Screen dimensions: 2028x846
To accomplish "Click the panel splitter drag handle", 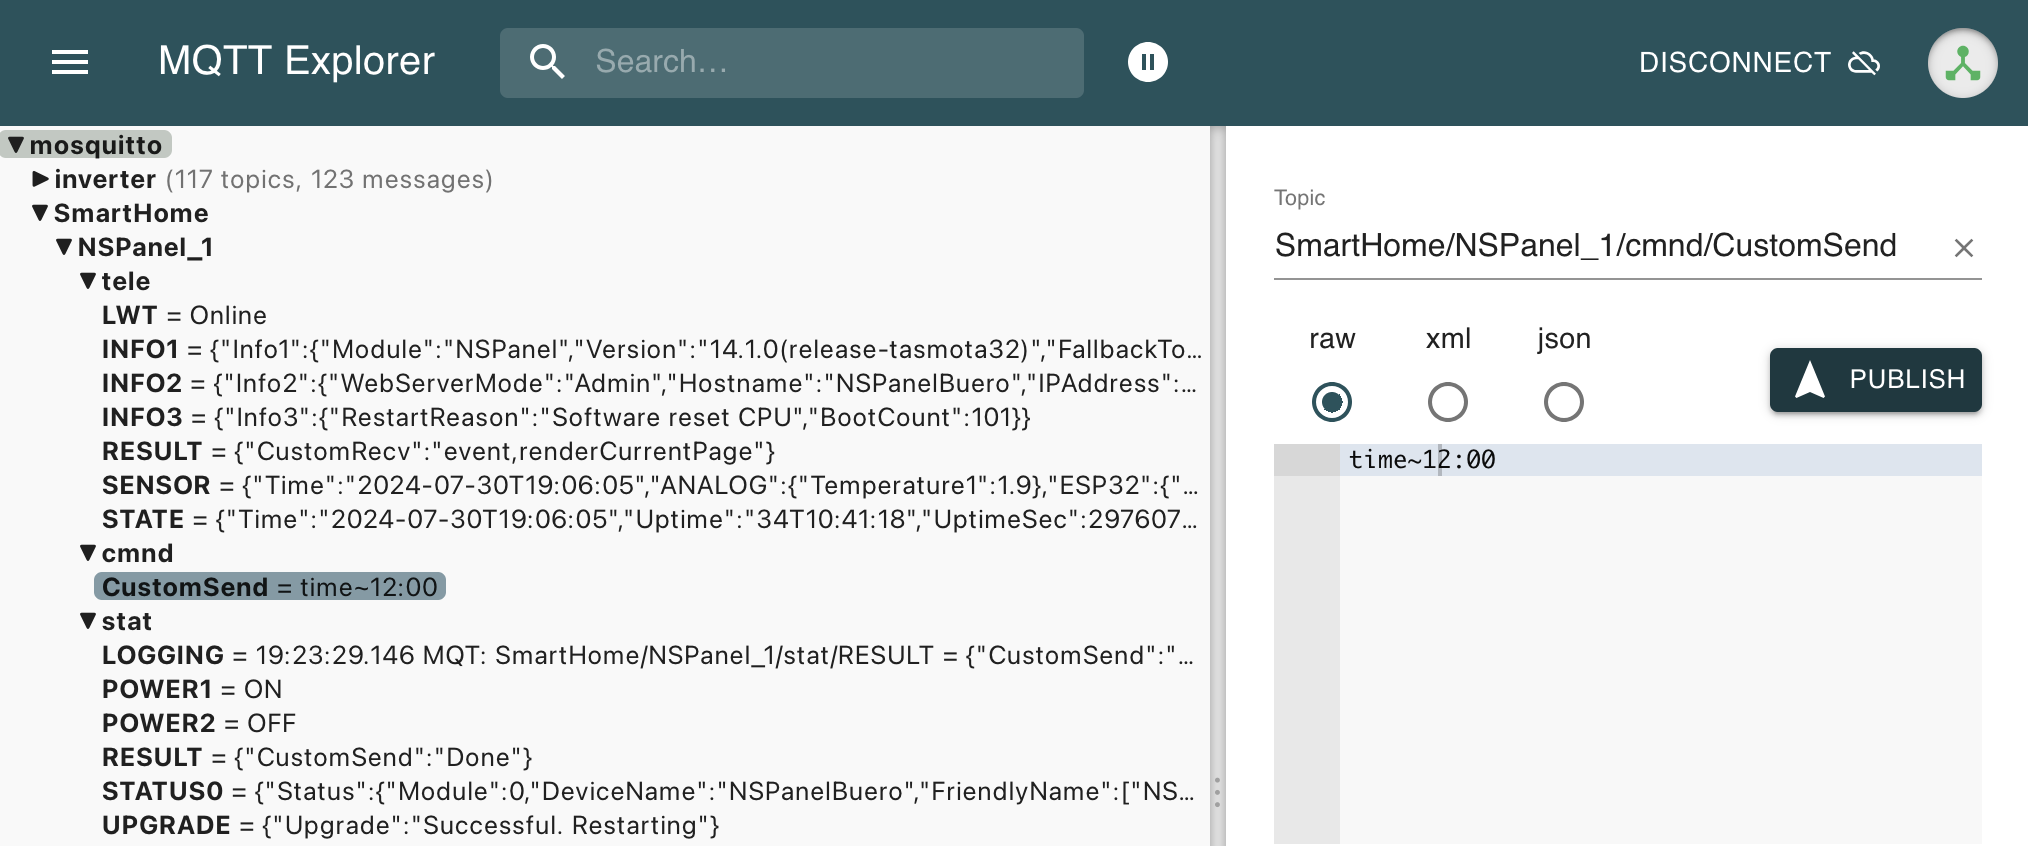I will (1217, 792).
